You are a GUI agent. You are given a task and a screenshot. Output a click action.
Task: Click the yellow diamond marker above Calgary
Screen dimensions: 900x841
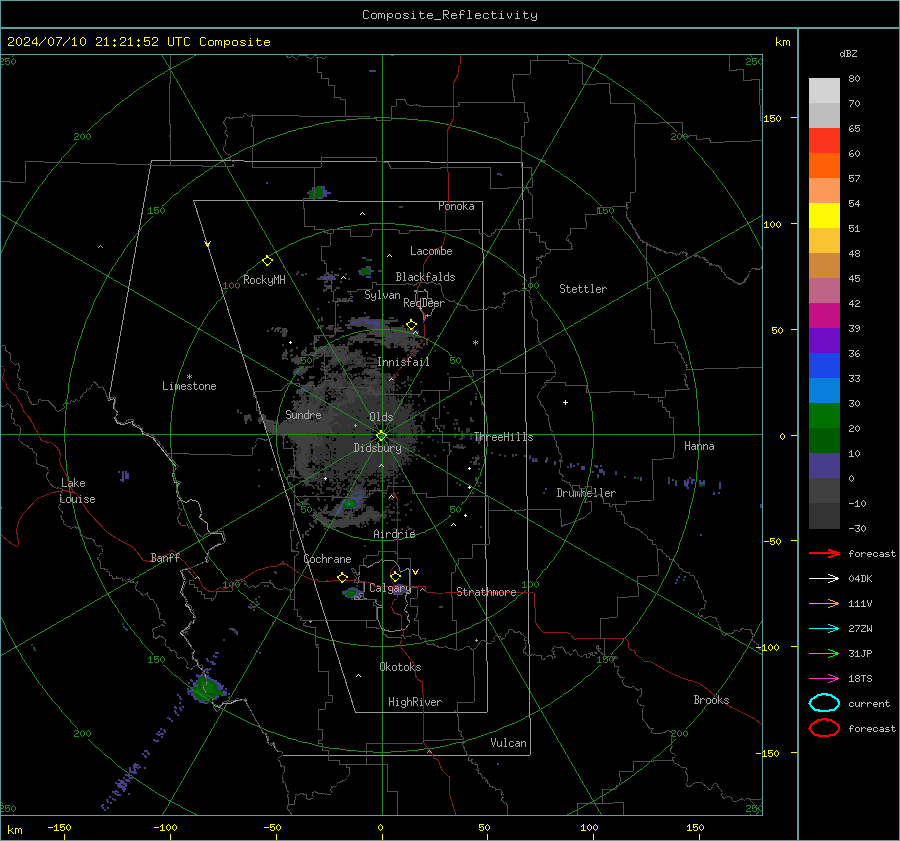click(395, 576)
